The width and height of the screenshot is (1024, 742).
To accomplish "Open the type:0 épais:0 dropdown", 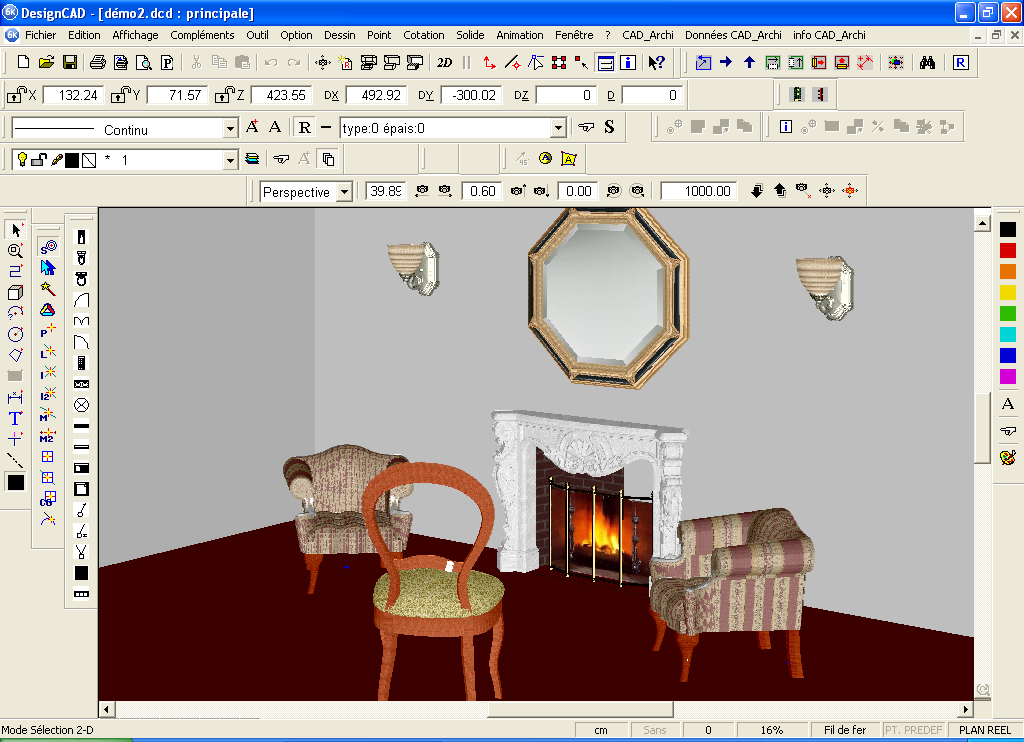I will pyautogui.click(x=558, y=128).
